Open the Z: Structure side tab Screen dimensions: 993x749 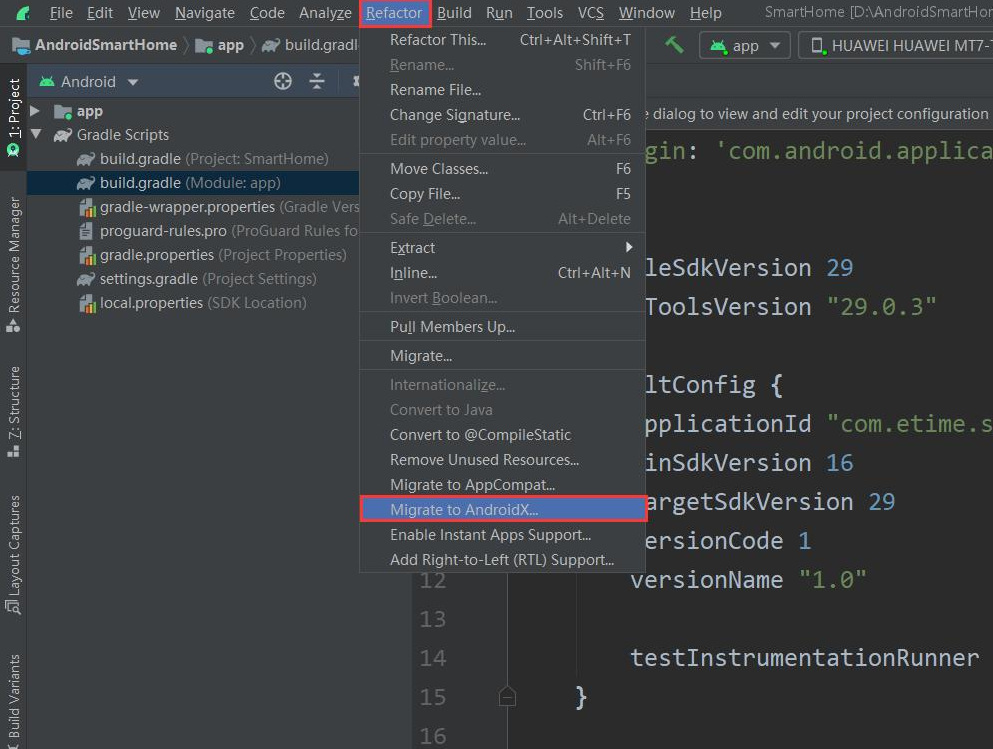13,412
